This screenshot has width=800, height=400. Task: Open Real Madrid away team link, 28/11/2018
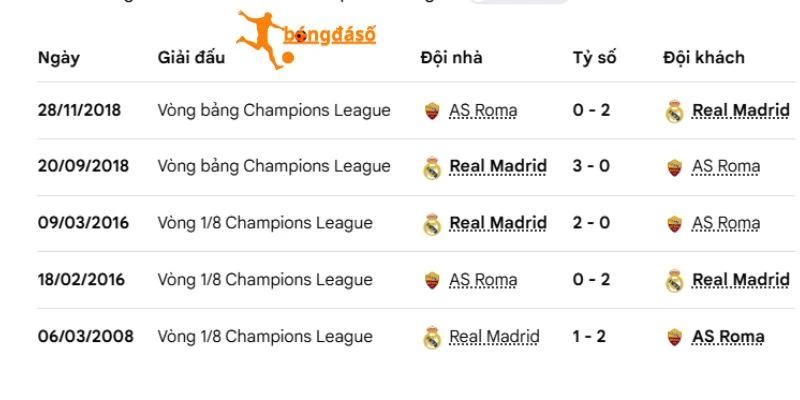click(741, 110)
